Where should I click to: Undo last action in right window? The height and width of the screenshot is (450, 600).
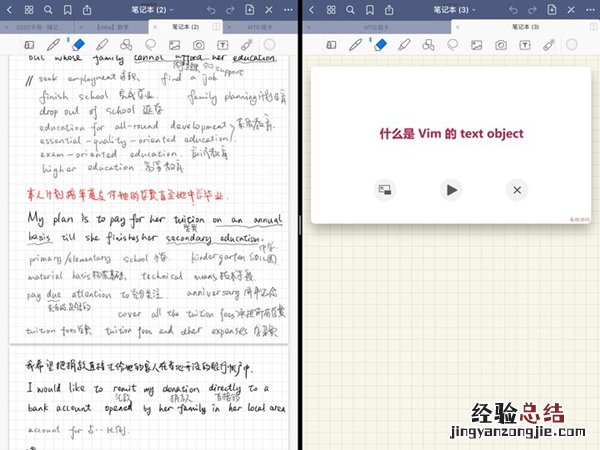tap(513, 10)
